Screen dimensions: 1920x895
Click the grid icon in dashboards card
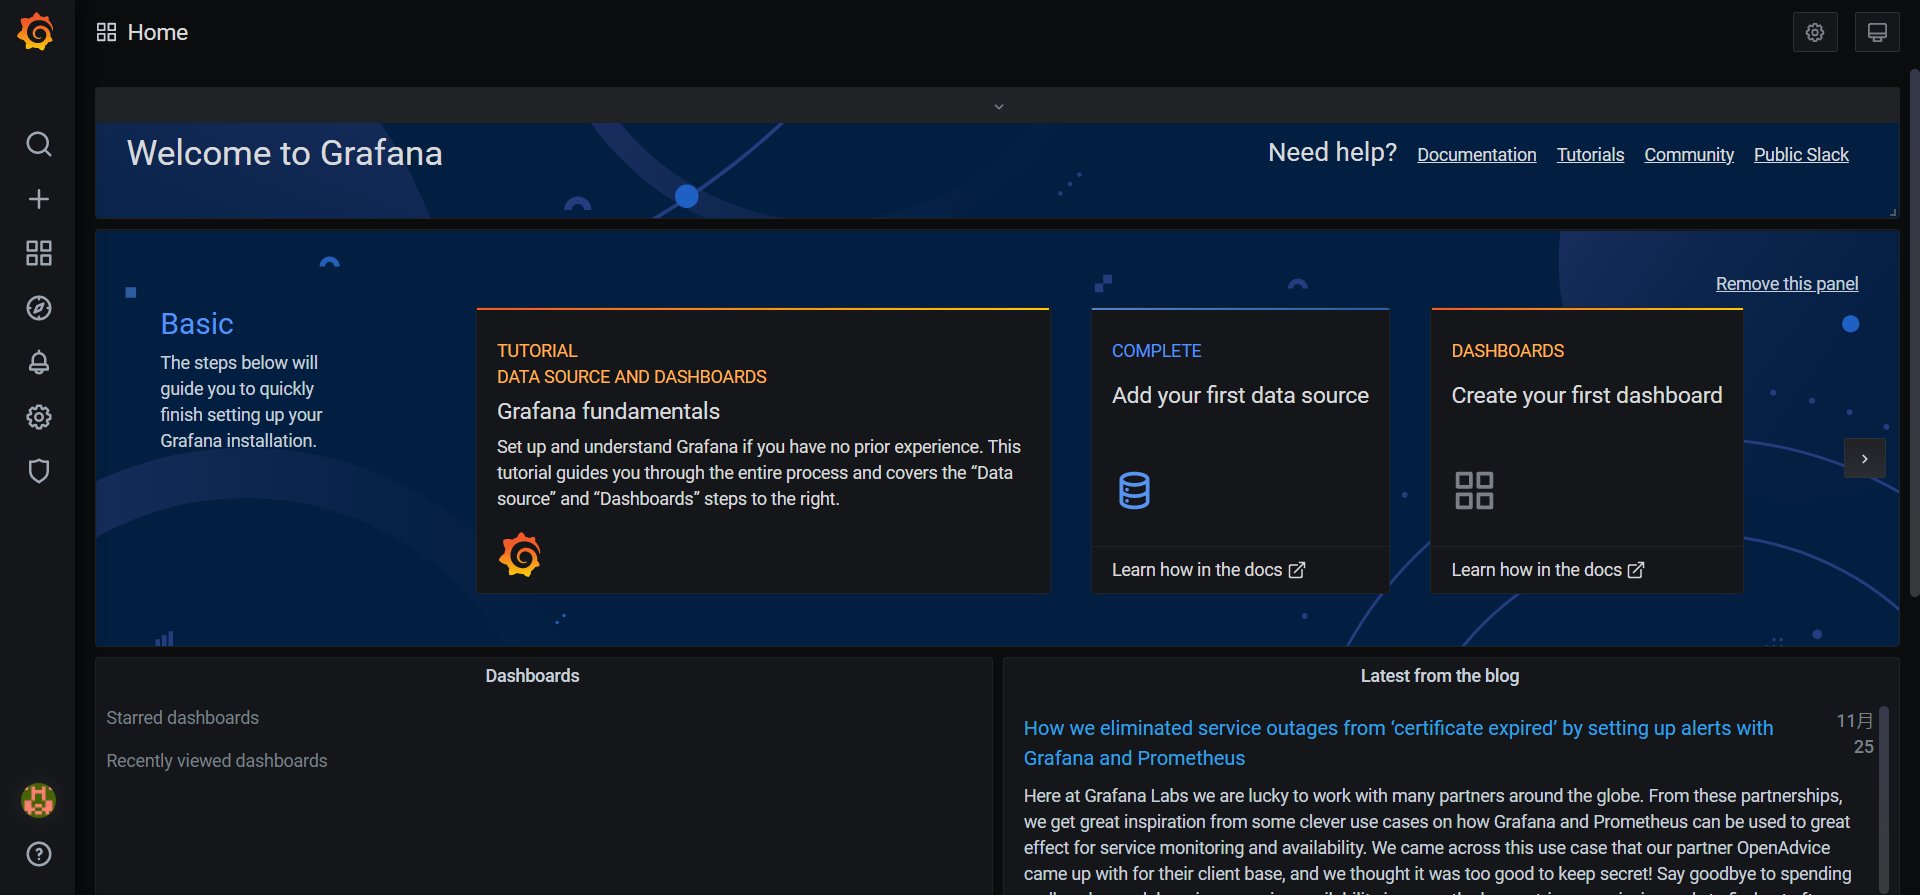1474,490
